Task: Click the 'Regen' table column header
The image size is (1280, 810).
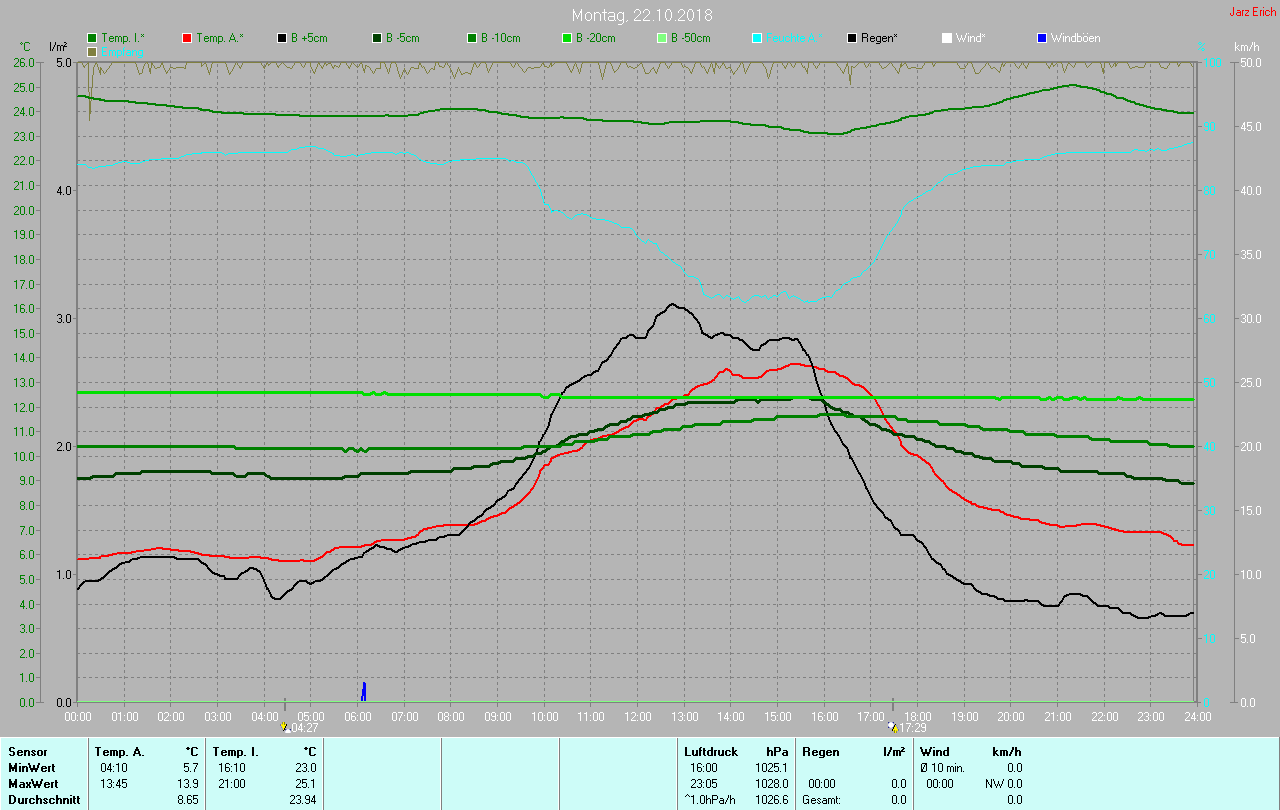Action: pyautogui.click(x=821, y=751)
